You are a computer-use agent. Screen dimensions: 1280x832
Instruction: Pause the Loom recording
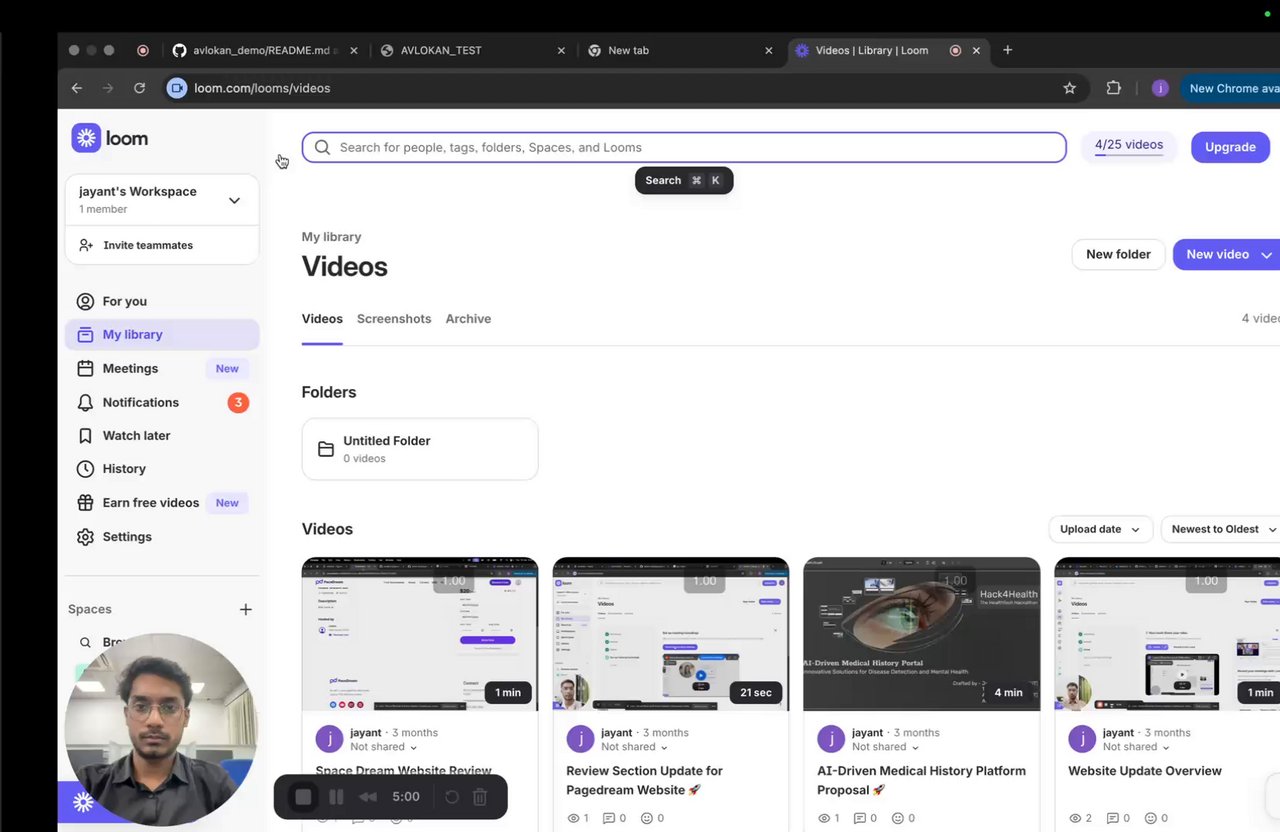point(337,797)
